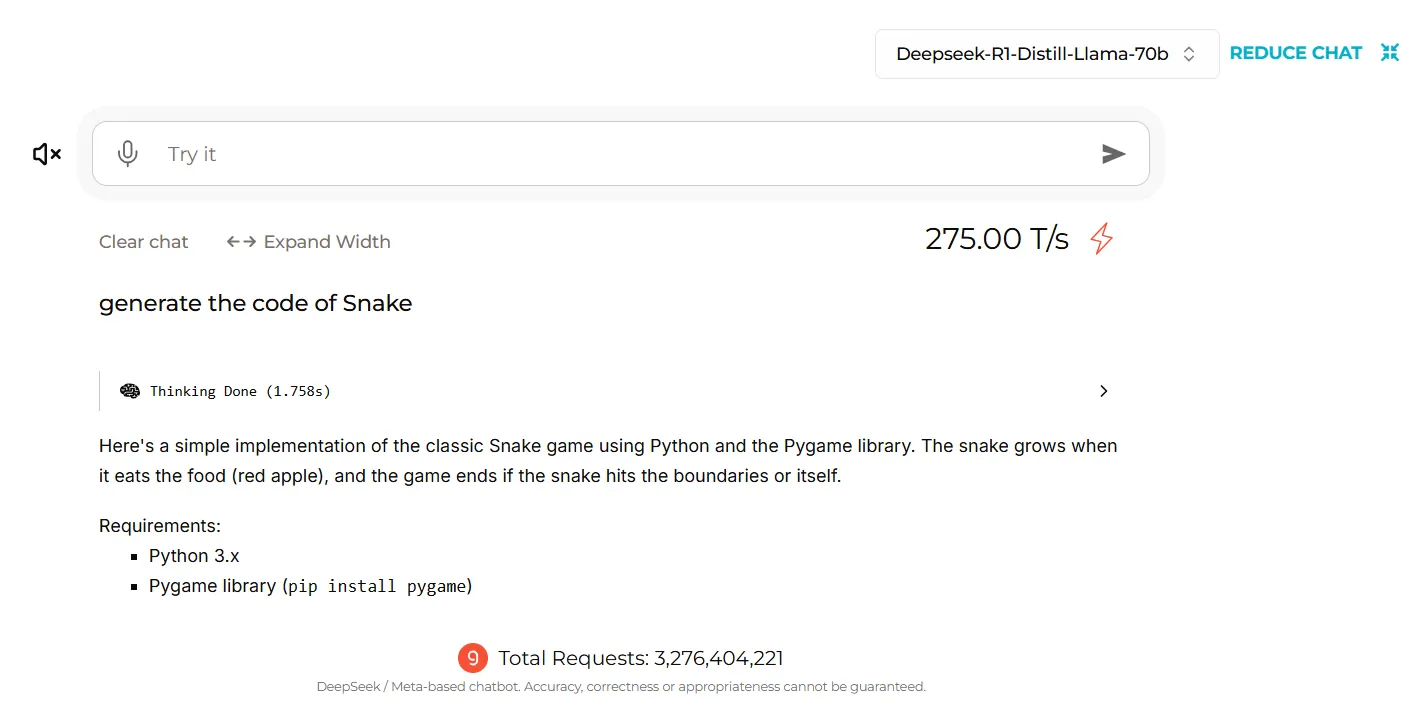Click the microphone icon for voice input

click(x=127, y=154)
